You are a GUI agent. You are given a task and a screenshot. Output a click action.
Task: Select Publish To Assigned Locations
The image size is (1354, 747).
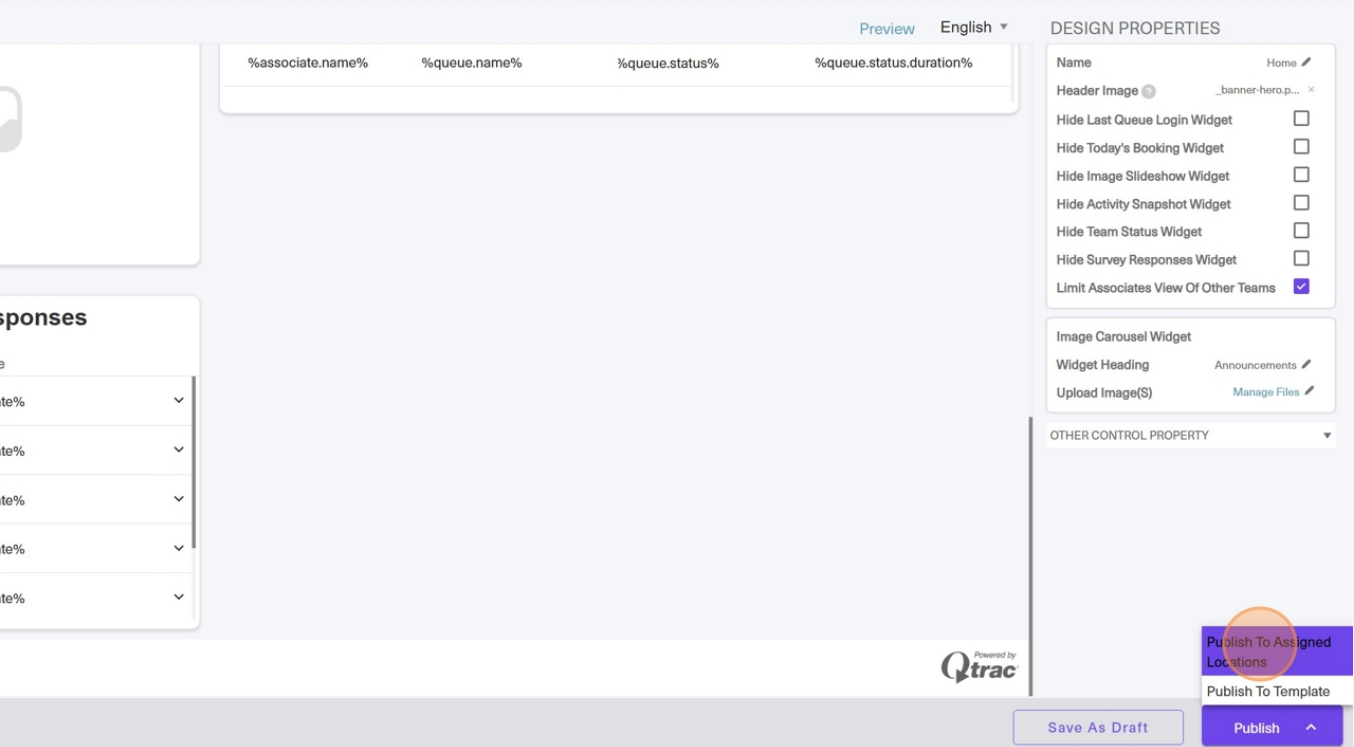point(1277,652)
